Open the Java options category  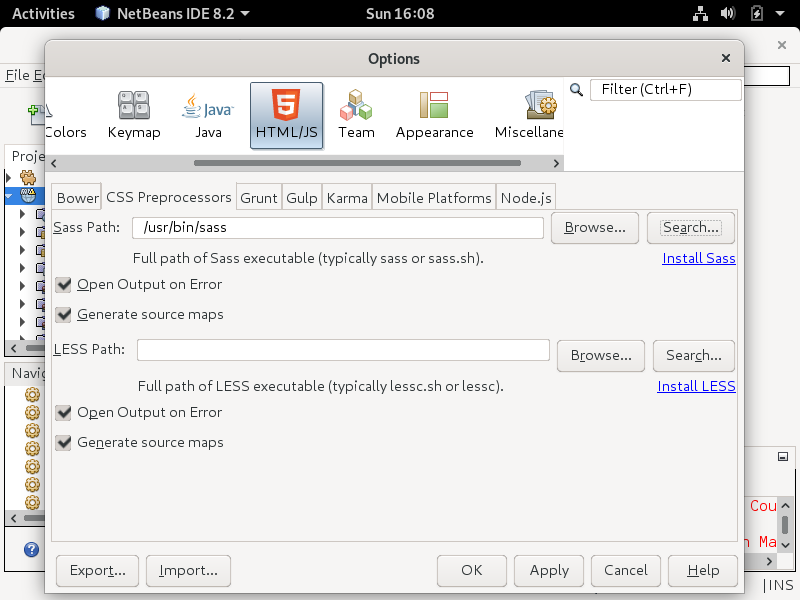(208, 116)
